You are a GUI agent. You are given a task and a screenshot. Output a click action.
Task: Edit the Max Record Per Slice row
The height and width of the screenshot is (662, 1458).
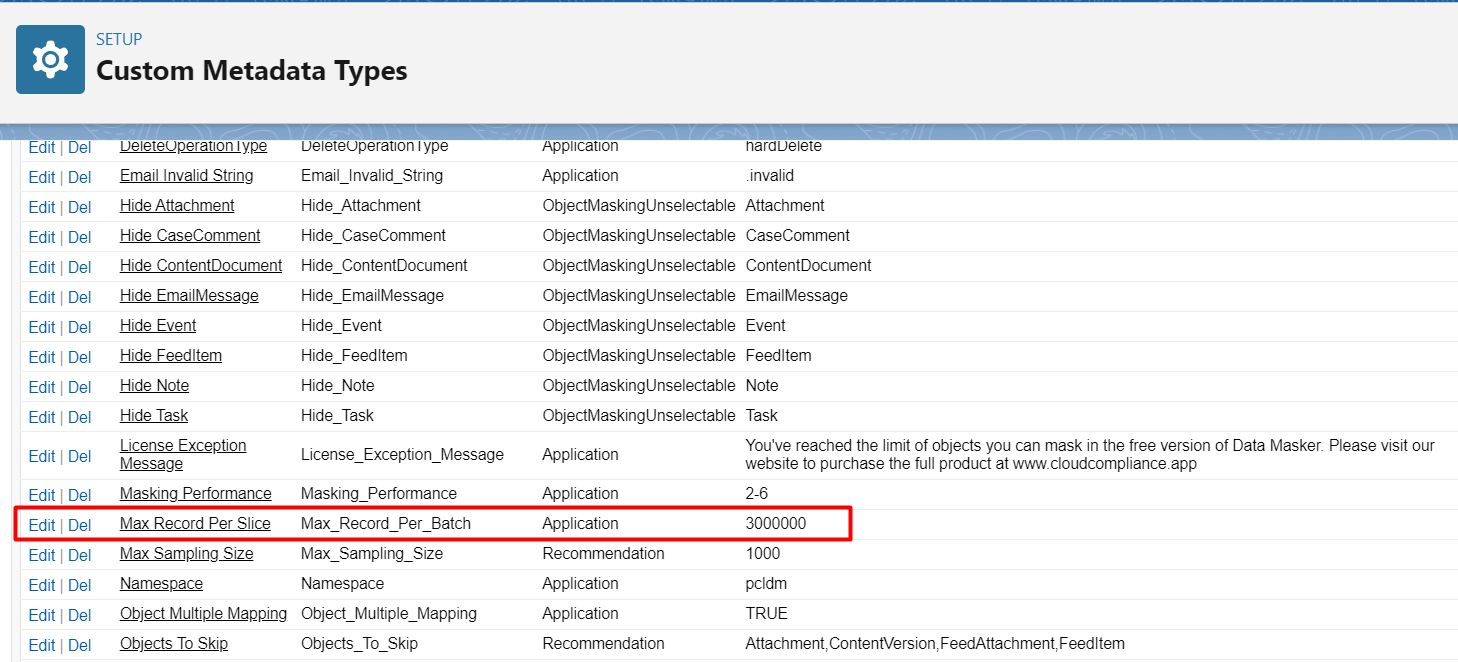click(x=42, y=525)
